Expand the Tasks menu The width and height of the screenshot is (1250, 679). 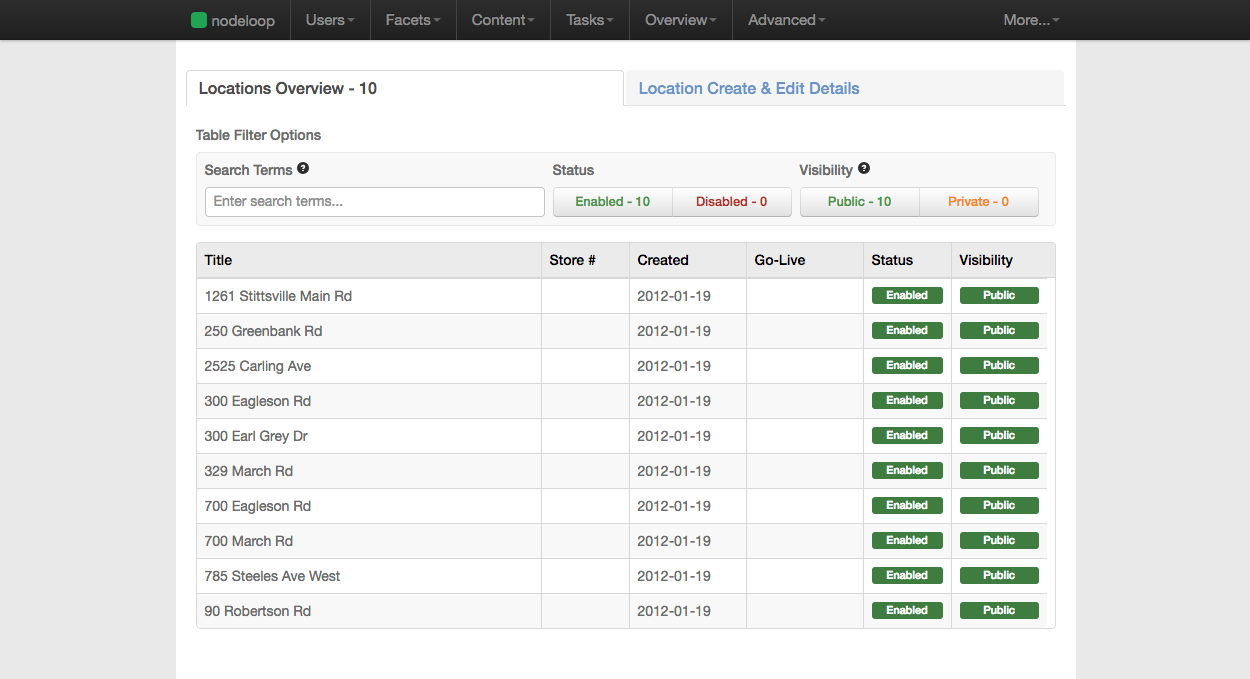[590, 20]
